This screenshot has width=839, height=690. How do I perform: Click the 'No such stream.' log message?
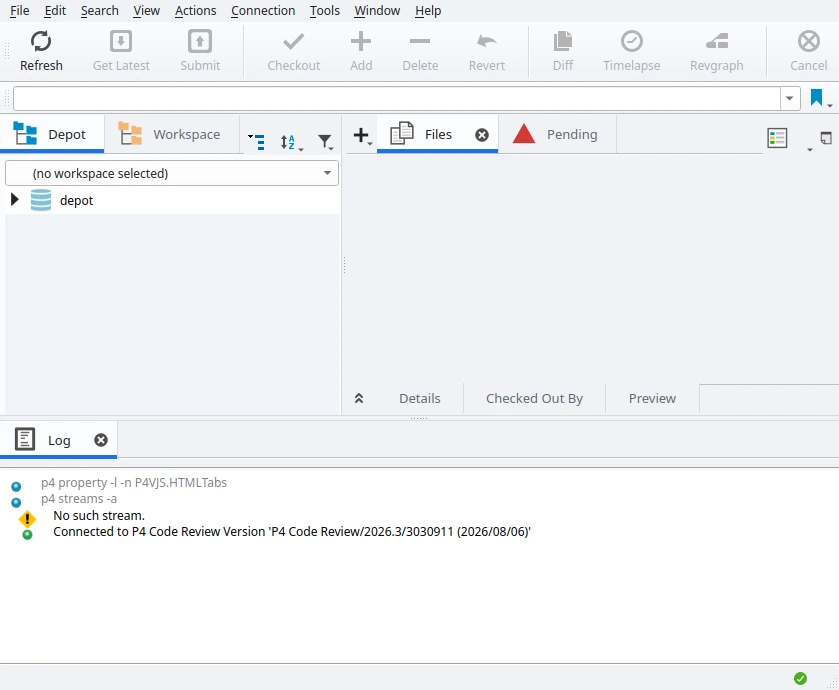click(99, 516)
